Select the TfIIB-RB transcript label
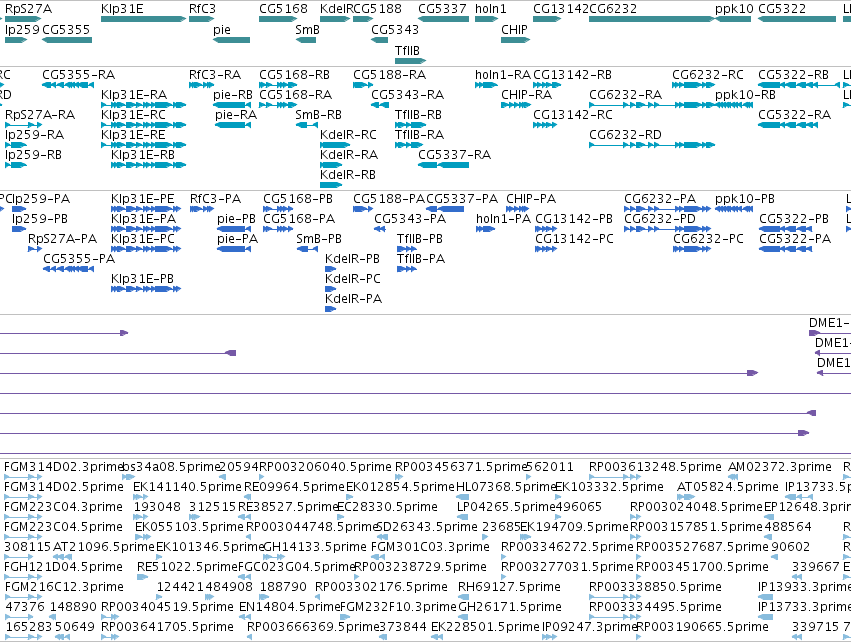Image resolution: width=851 pixels, height=642 pixels. (x=418, y=115)
